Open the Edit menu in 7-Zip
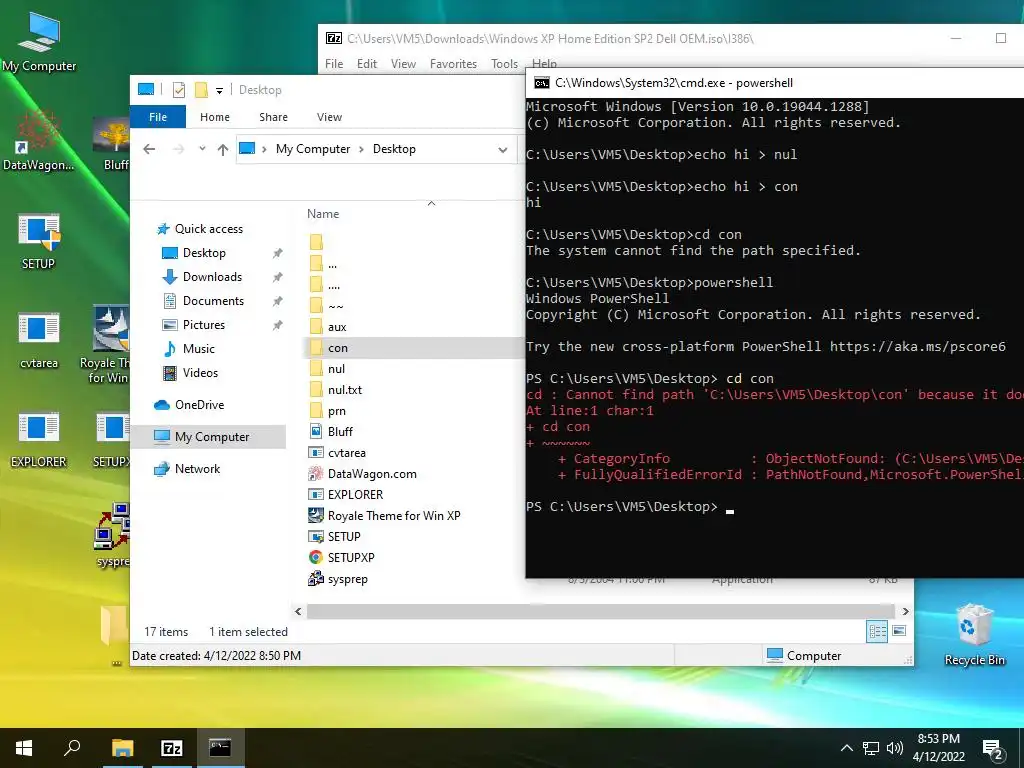The width and height of the screenshot is (1024, 768). tap(366, 63)
